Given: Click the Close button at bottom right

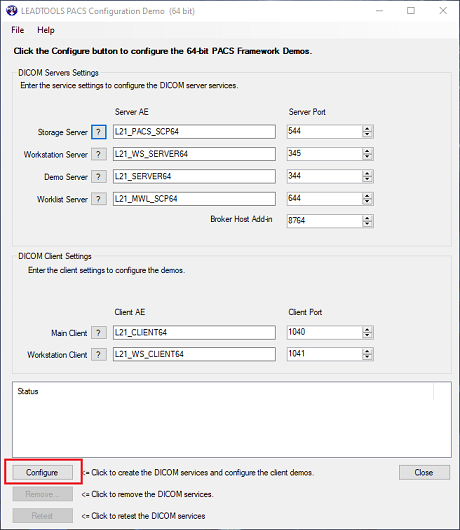Looking at the screenshot, I should (x=424, y=472).
